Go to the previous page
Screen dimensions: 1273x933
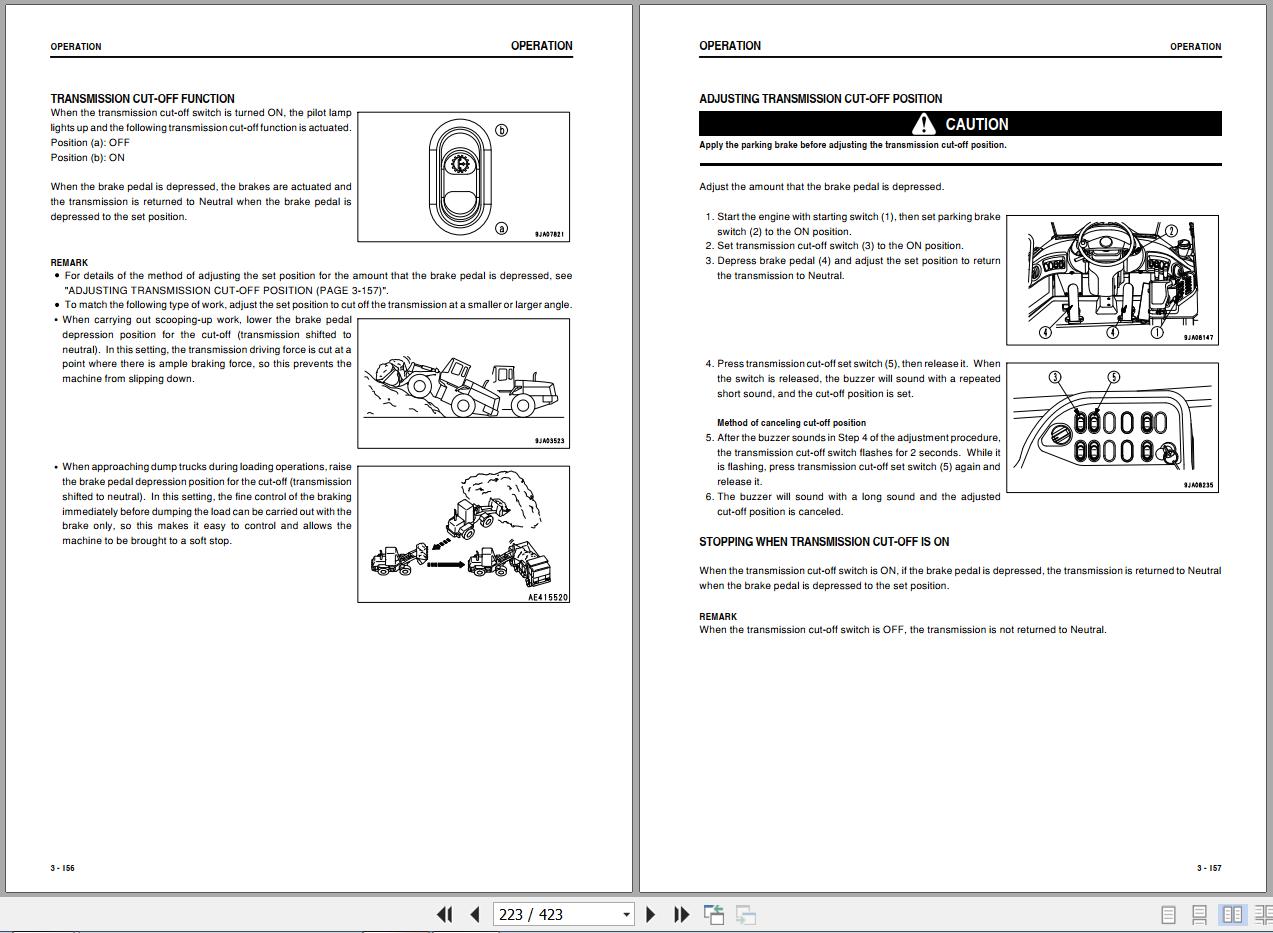coord(475,914)
